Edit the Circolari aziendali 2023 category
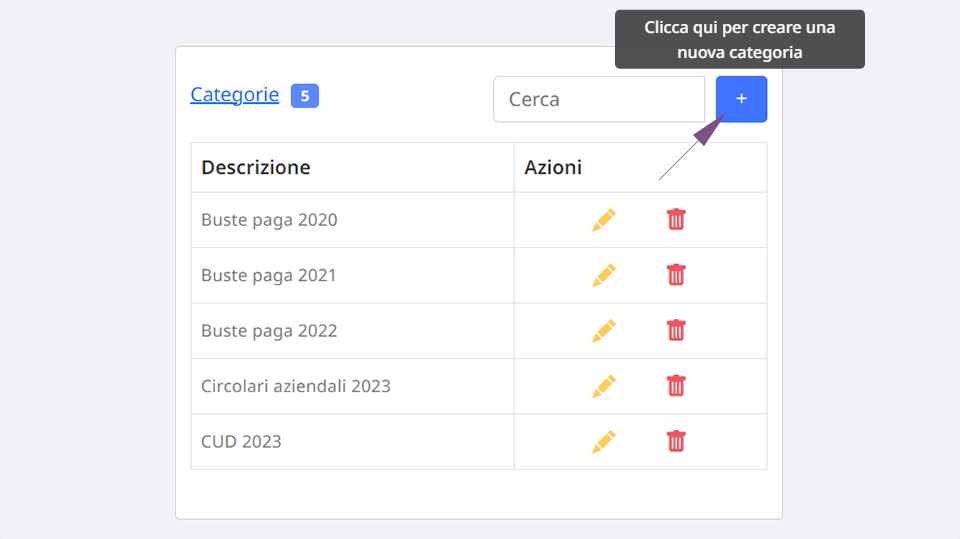The height and width of the screenshot is (539, 960). [604, 386]
